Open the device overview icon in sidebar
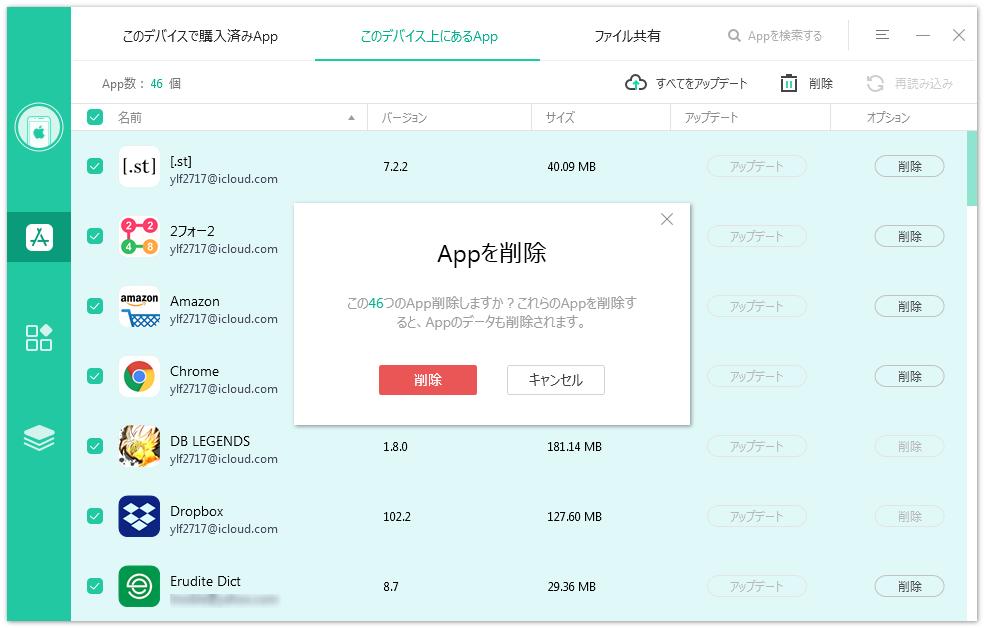Screen dimensions: 984x628 point(39,127)
